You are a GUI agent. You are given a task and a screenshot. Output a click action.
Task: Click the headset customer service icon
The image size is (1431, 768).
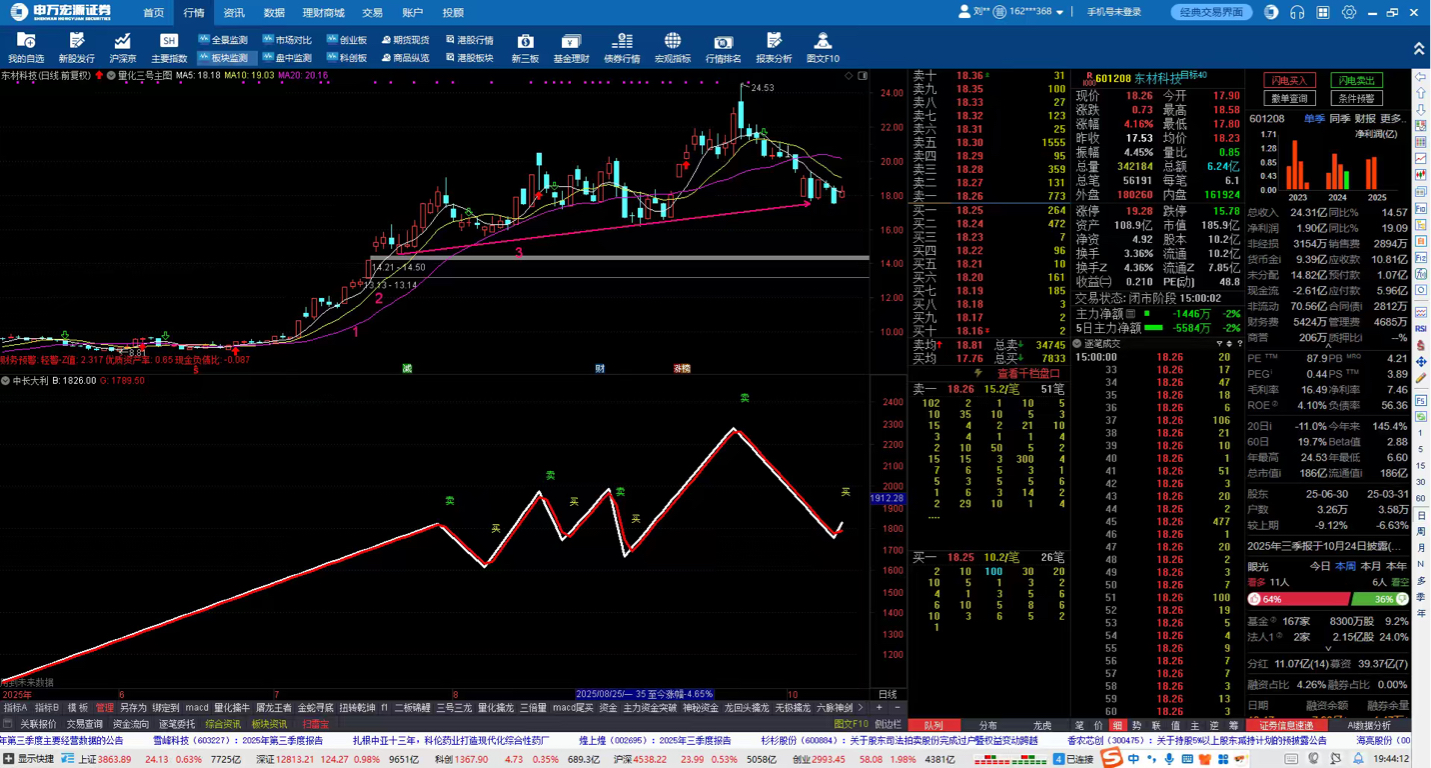click(x=1297, y=12)
